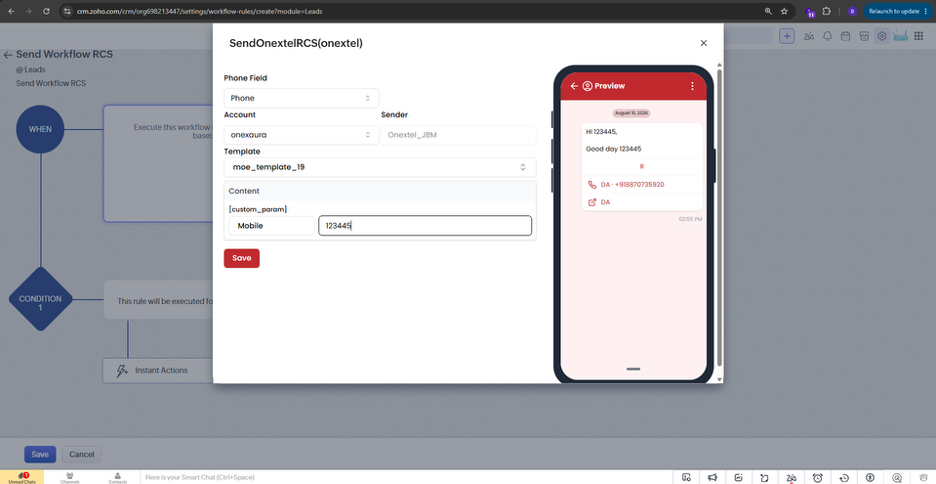Click the profile icon beside Preview title
Screen dimensions: 936x484
tap(587, 86)
